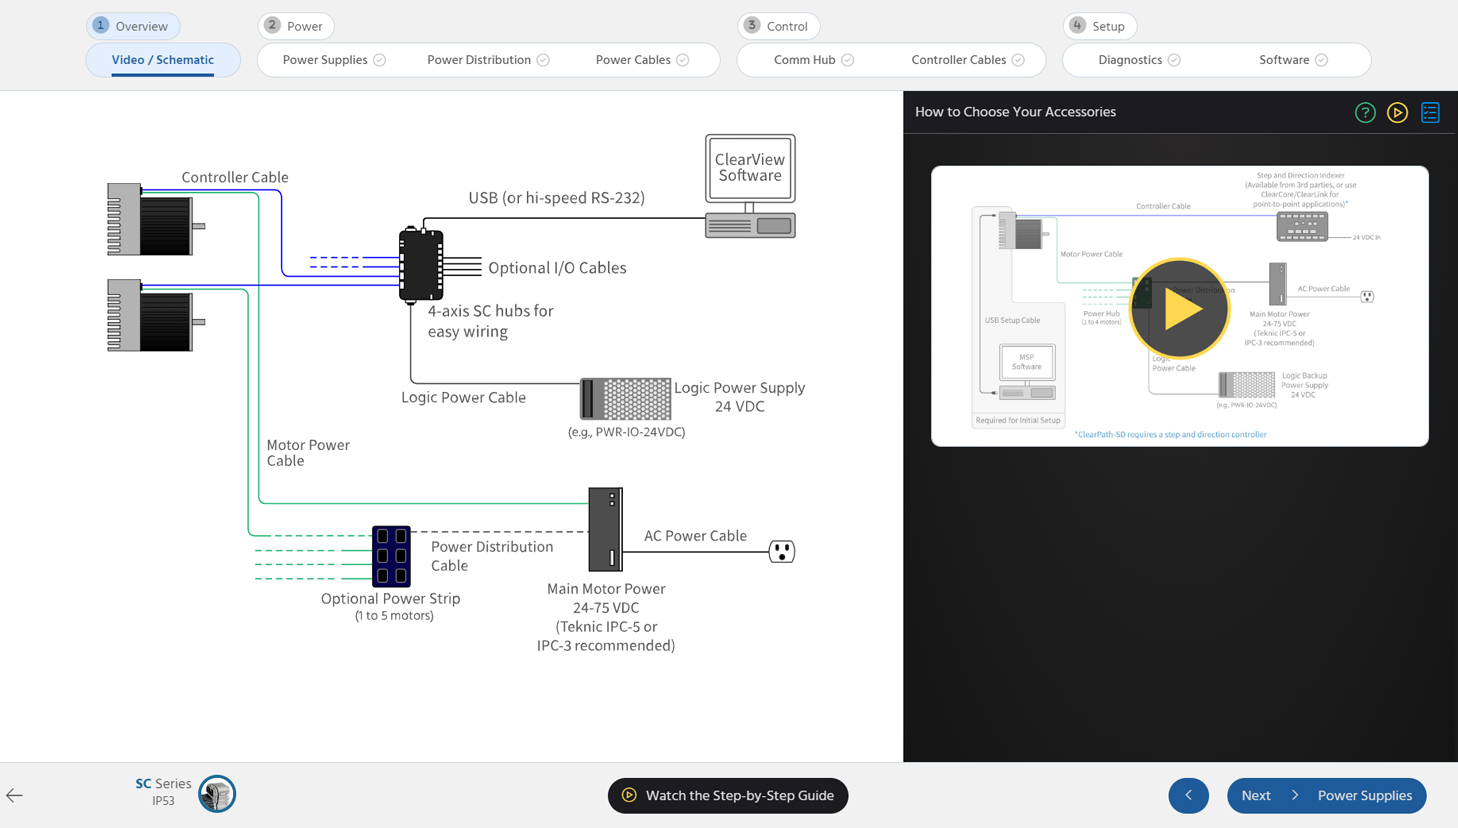Go to Controller Cables tab
Screen dimensions: 1458x828
coord(967,60)
